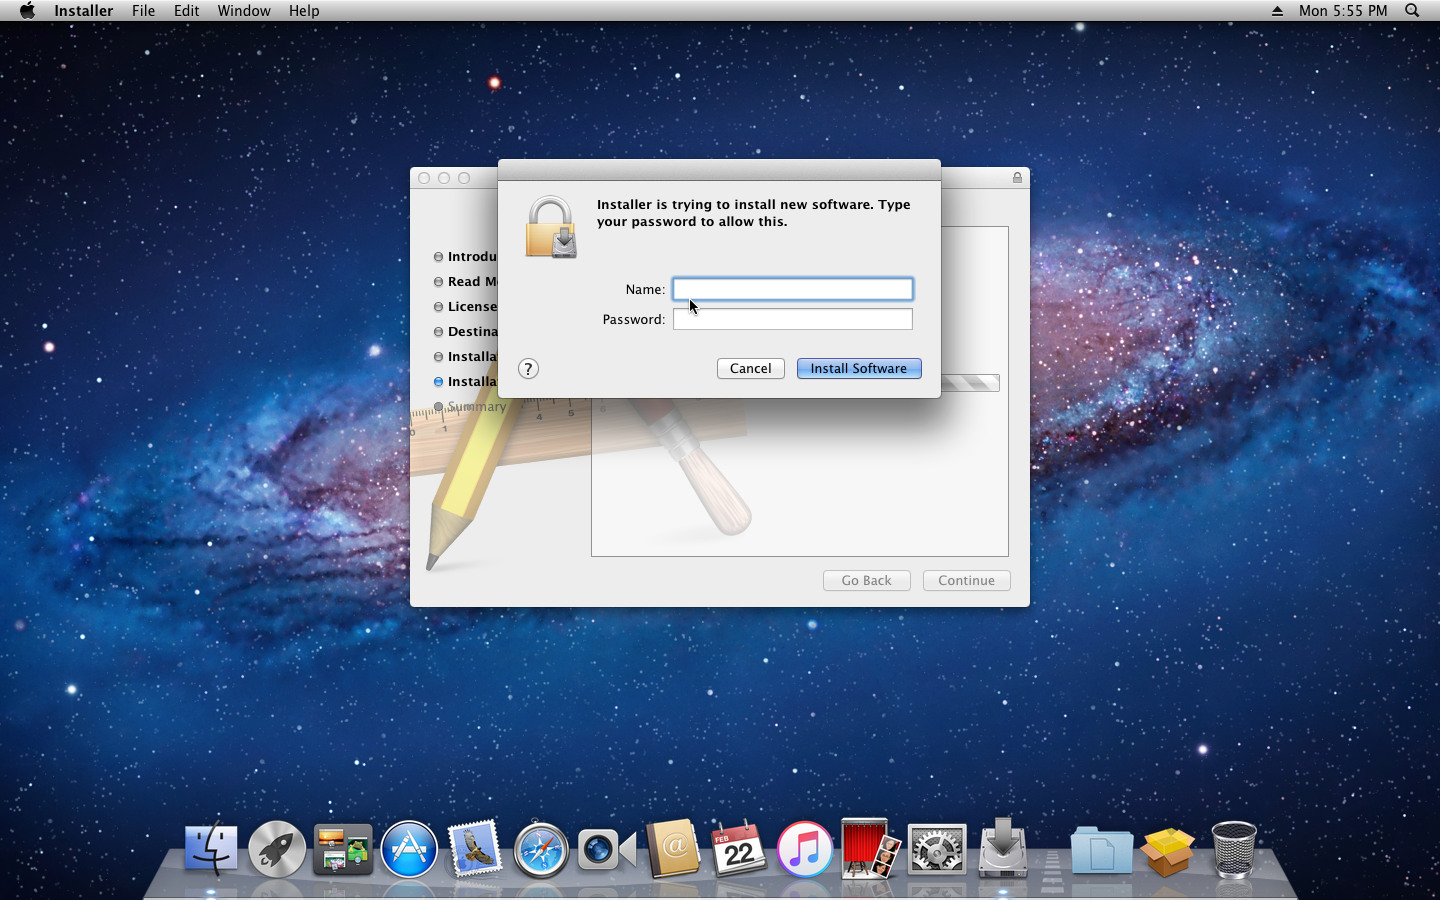Open the Window menu
The height and width of the screenshot is (900, 1440).
(x=244, y=11)
